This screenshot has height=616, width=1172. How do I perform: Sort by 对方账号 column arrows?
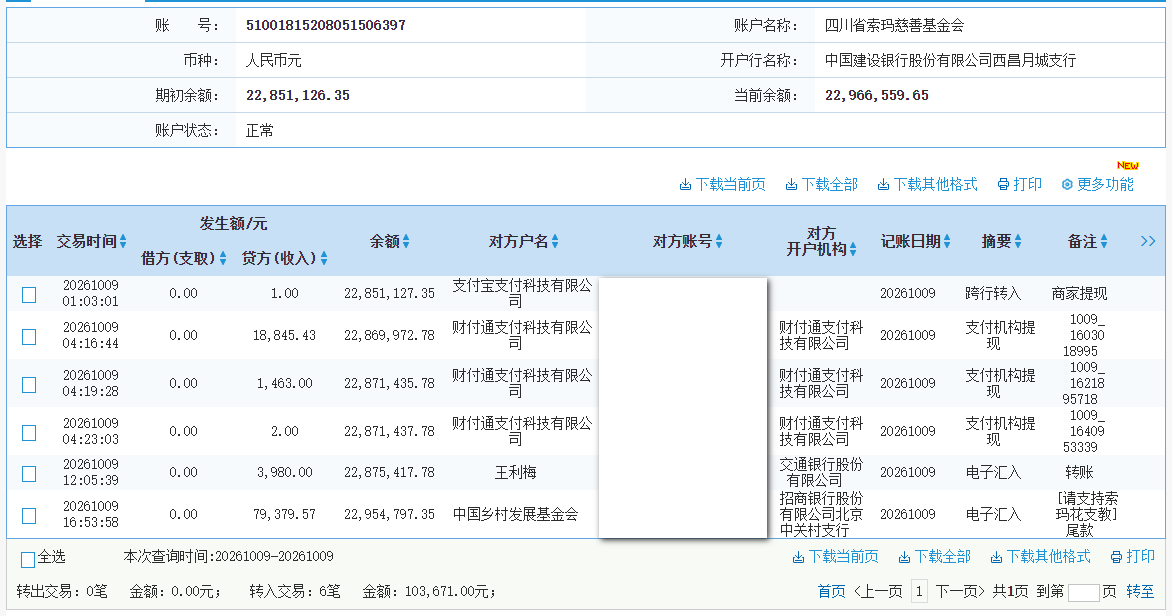[x=719, y=241]
